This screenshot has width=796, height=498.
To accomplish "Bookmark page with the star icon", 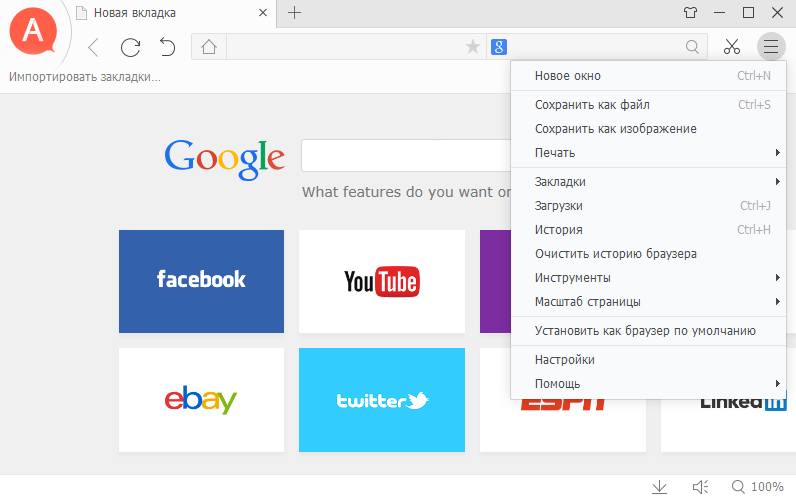I will coord(473,47).
